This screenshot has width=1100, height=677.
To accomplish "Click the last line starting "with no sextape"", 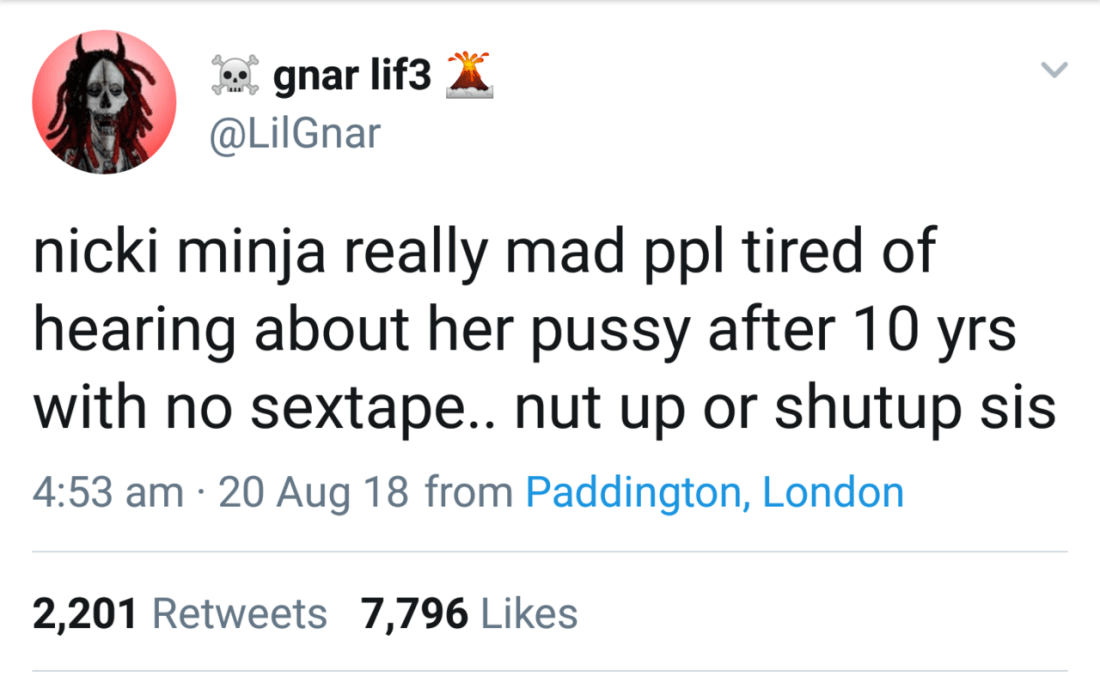I will [544, 408].
